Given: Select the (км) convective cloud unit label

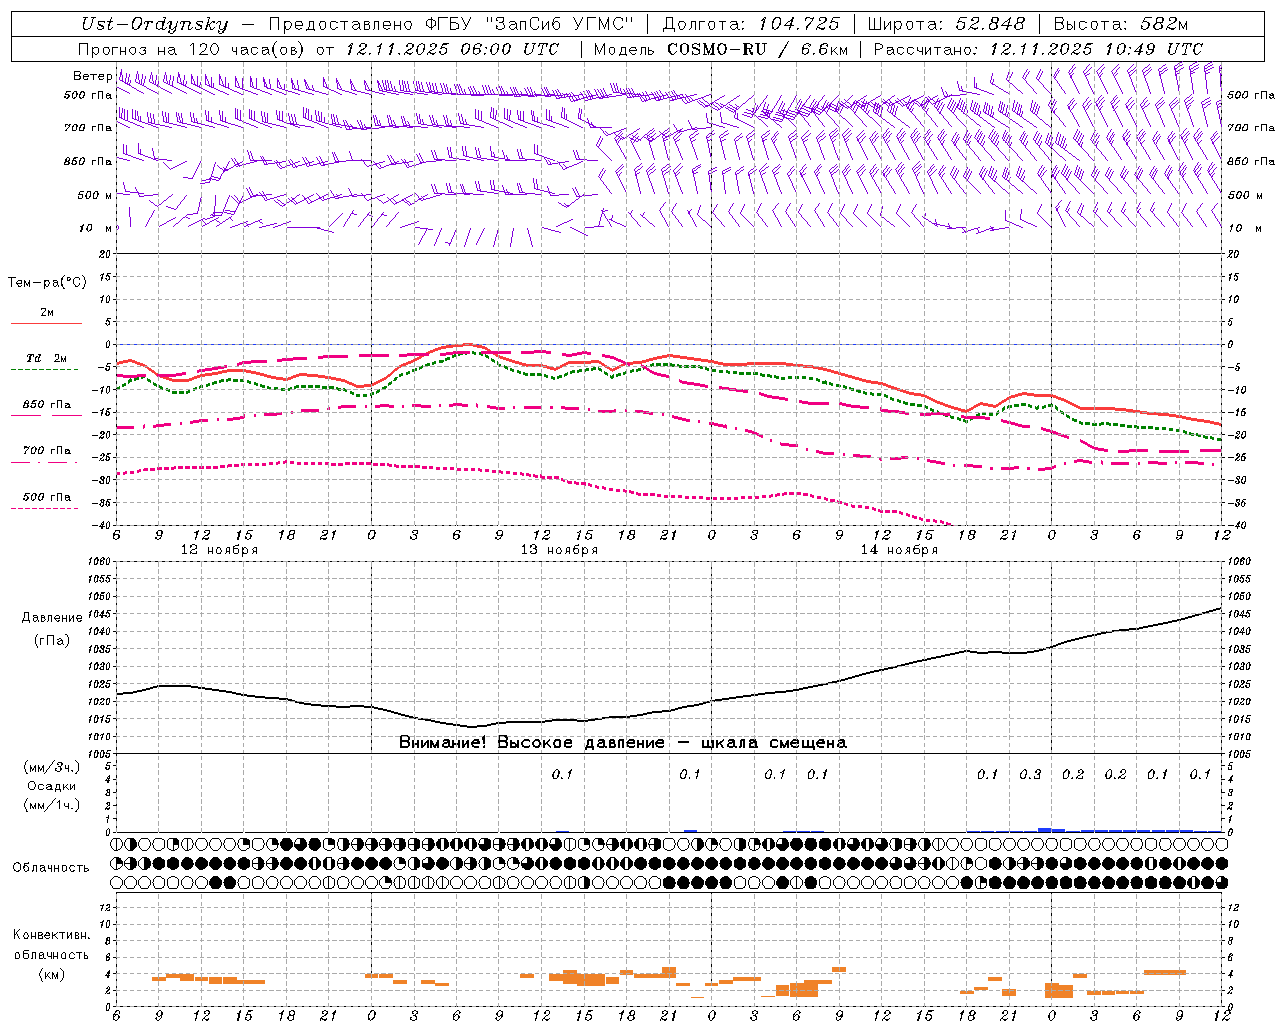Looking at the screenshot, I should [52, 974].
